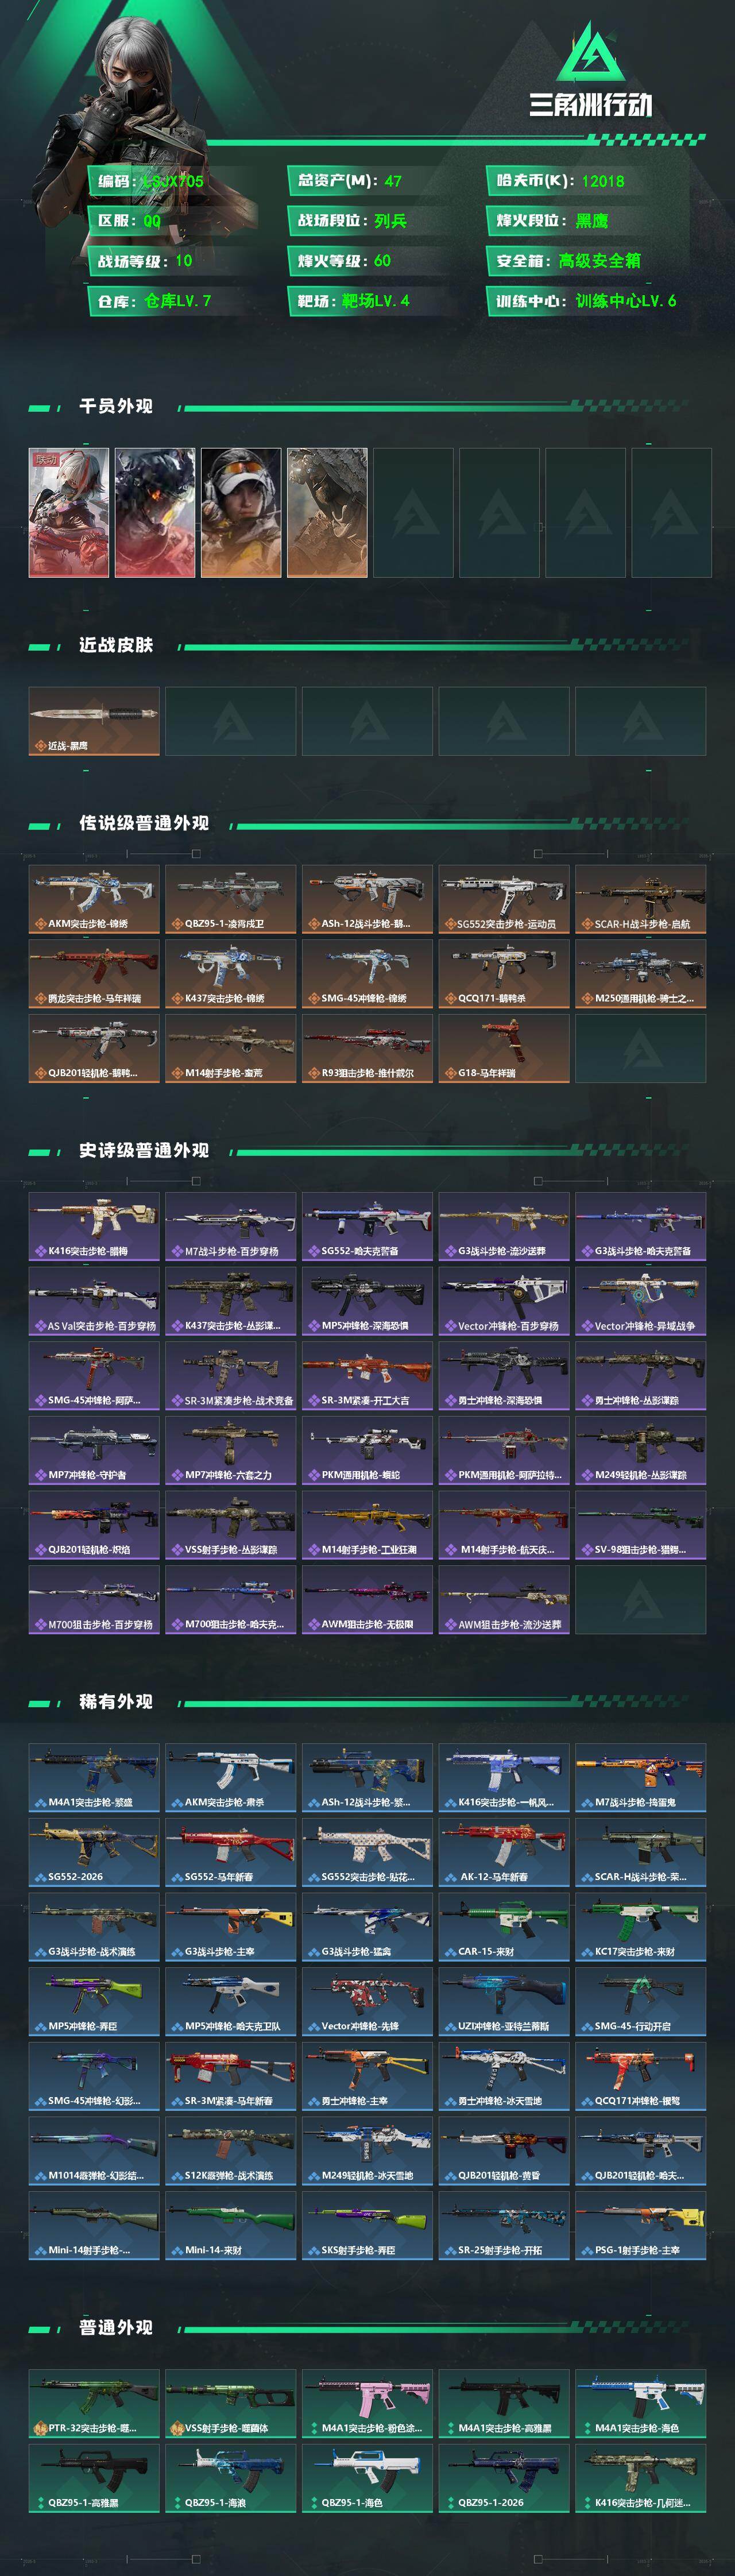
Task: Open the 近战-黑鹰 knife skin card
Action: point(94,721)
